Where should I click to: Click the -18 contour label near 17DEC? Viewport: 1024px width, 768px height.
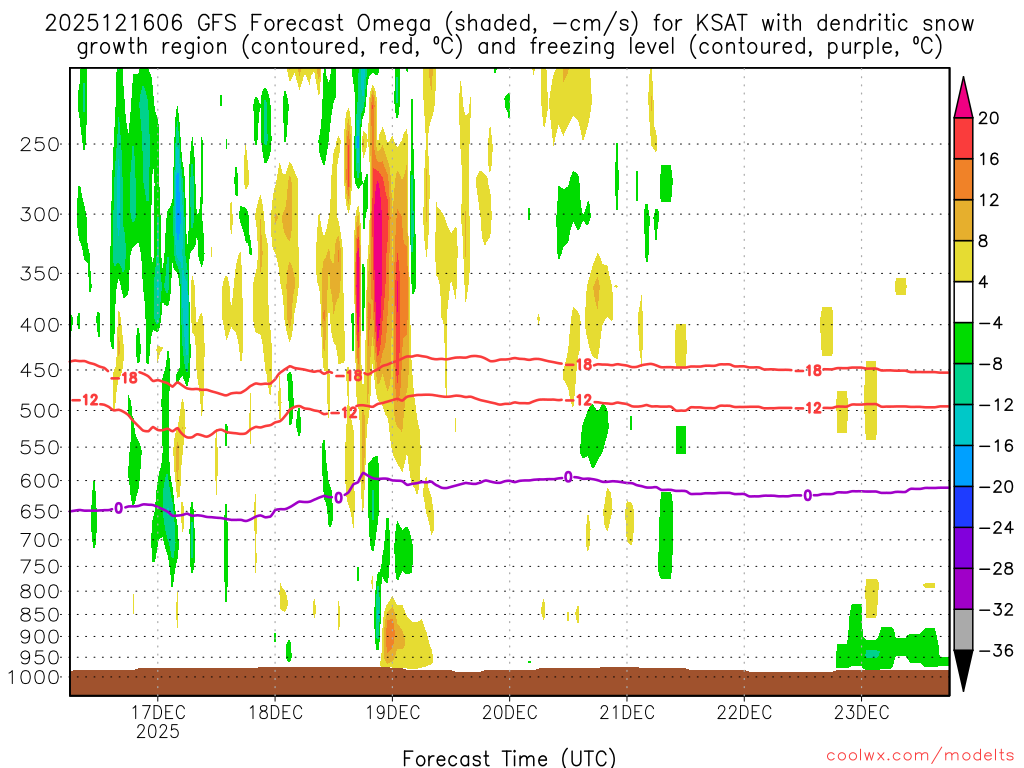click(x=124, y=378)
